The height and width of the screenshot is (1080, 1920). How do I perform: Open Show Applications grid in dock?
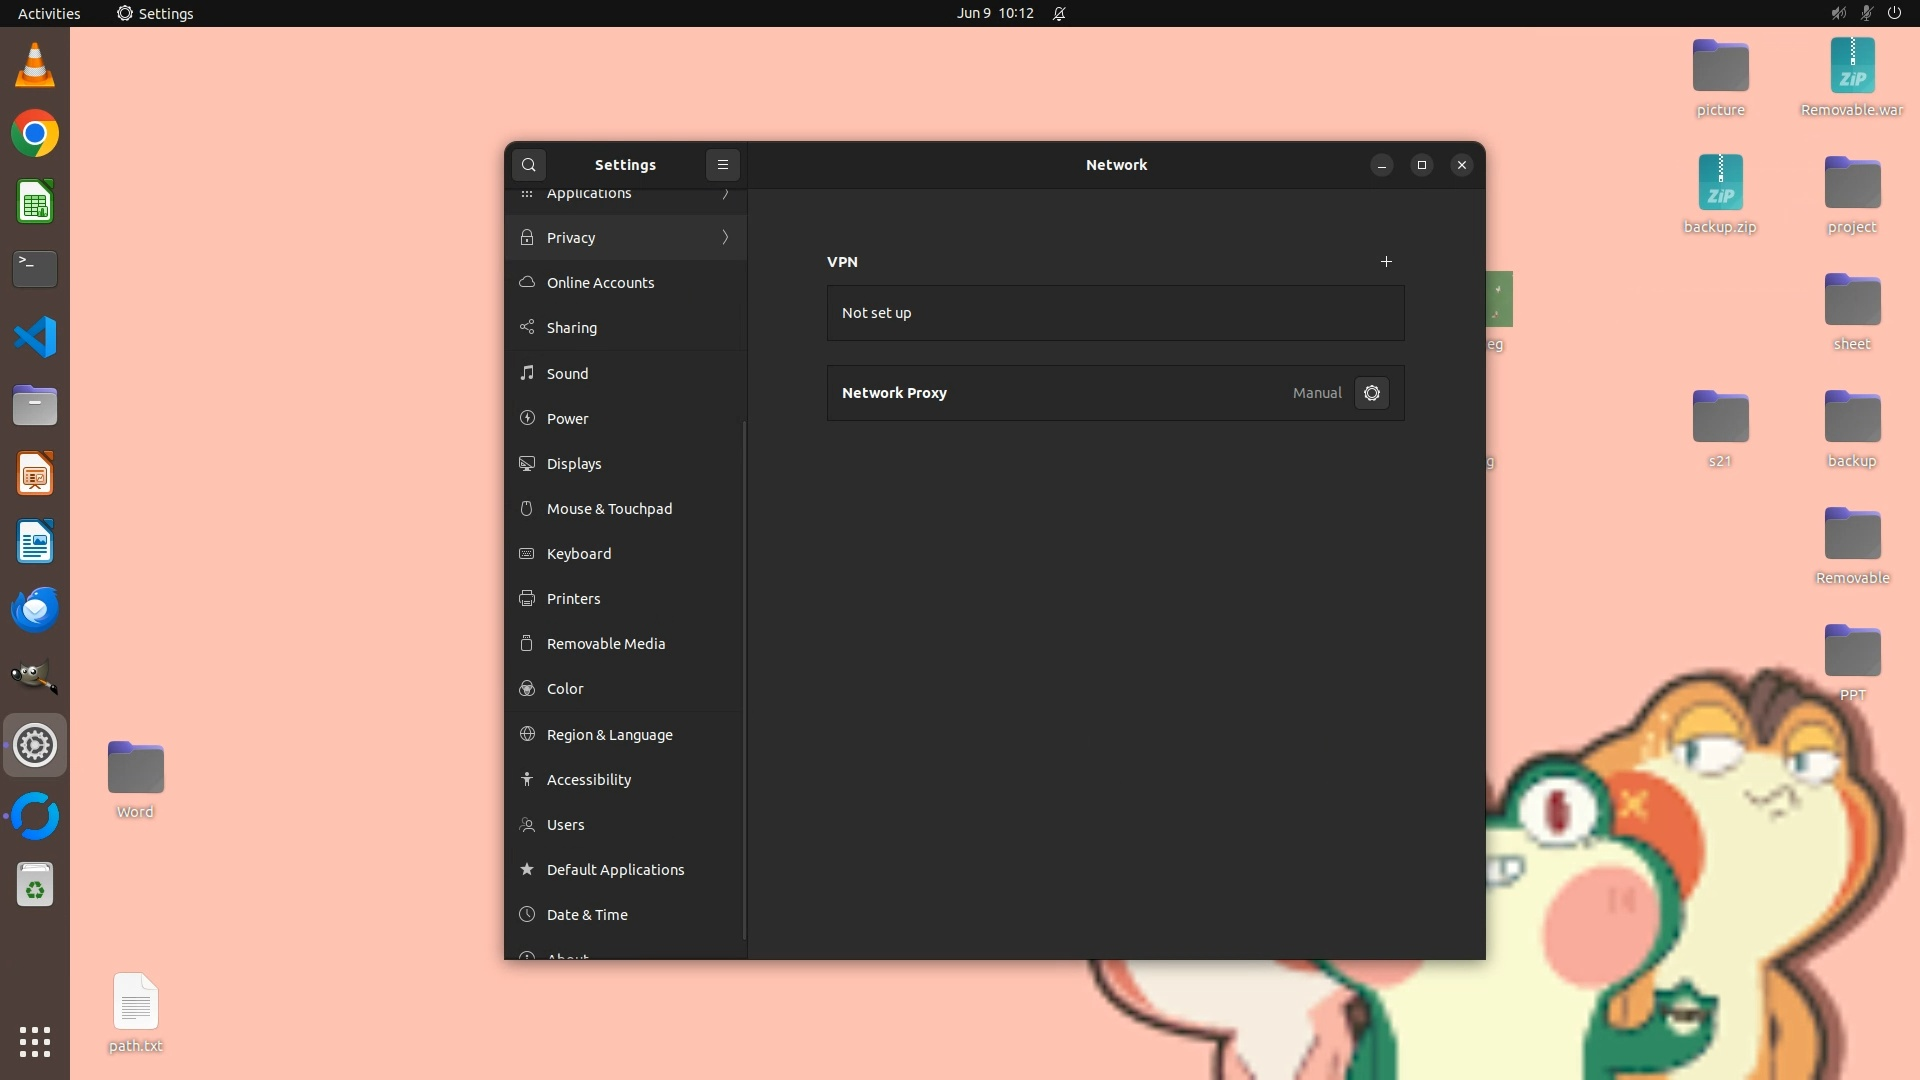(x=35, y=1042)
